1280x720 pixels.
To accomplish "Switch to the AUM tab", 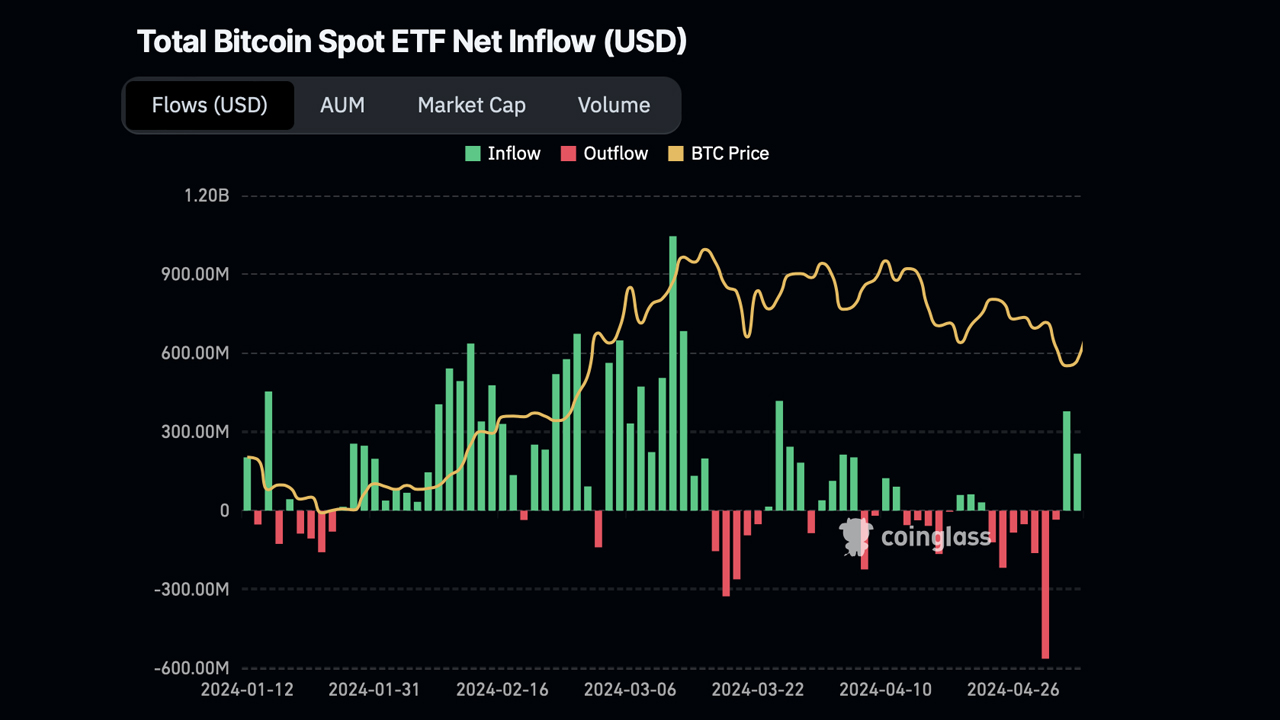I will pyautogui.click(x=342, y=105).
